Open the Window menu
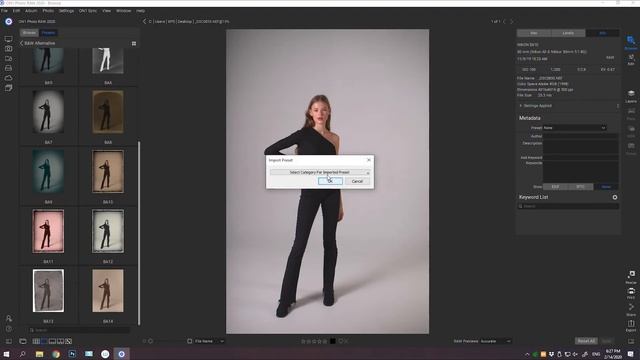The height and width of the screenshot is (360, 640). (124, 11)
